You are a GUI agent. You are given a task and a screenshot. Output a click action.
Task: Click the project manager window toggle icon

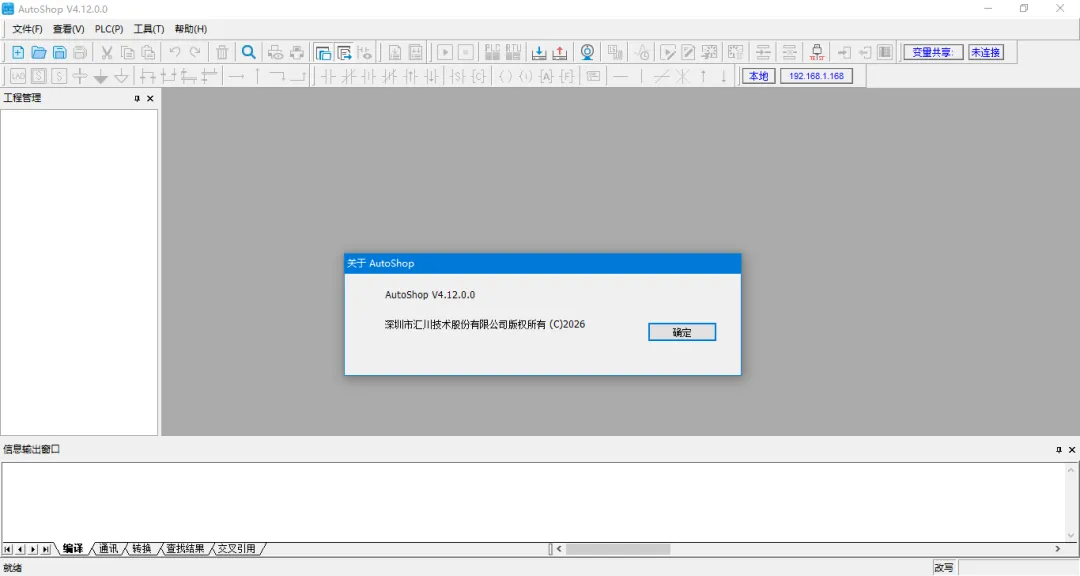323,52
